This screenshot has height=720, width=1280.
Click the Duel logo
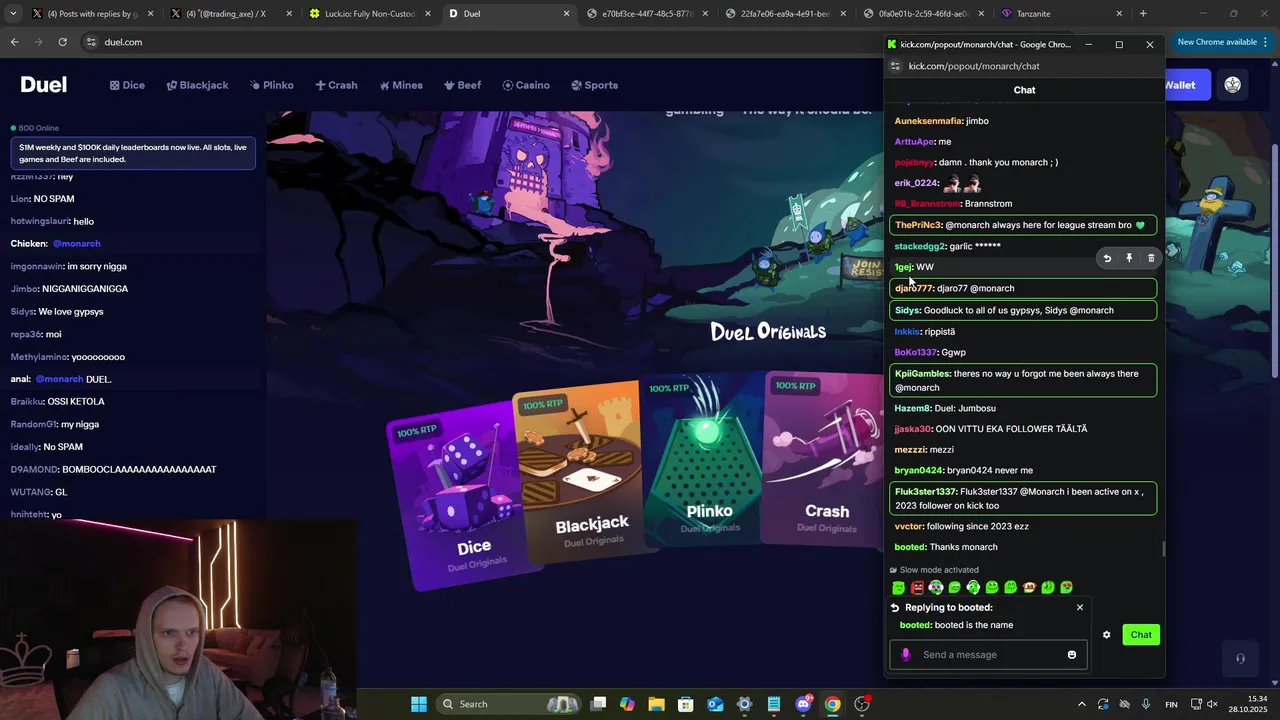coord(44,85)
